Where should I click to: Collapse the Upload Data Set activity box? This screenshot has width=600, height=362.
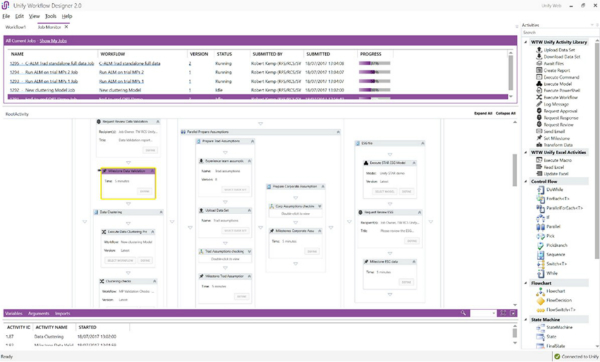(249, 210)
